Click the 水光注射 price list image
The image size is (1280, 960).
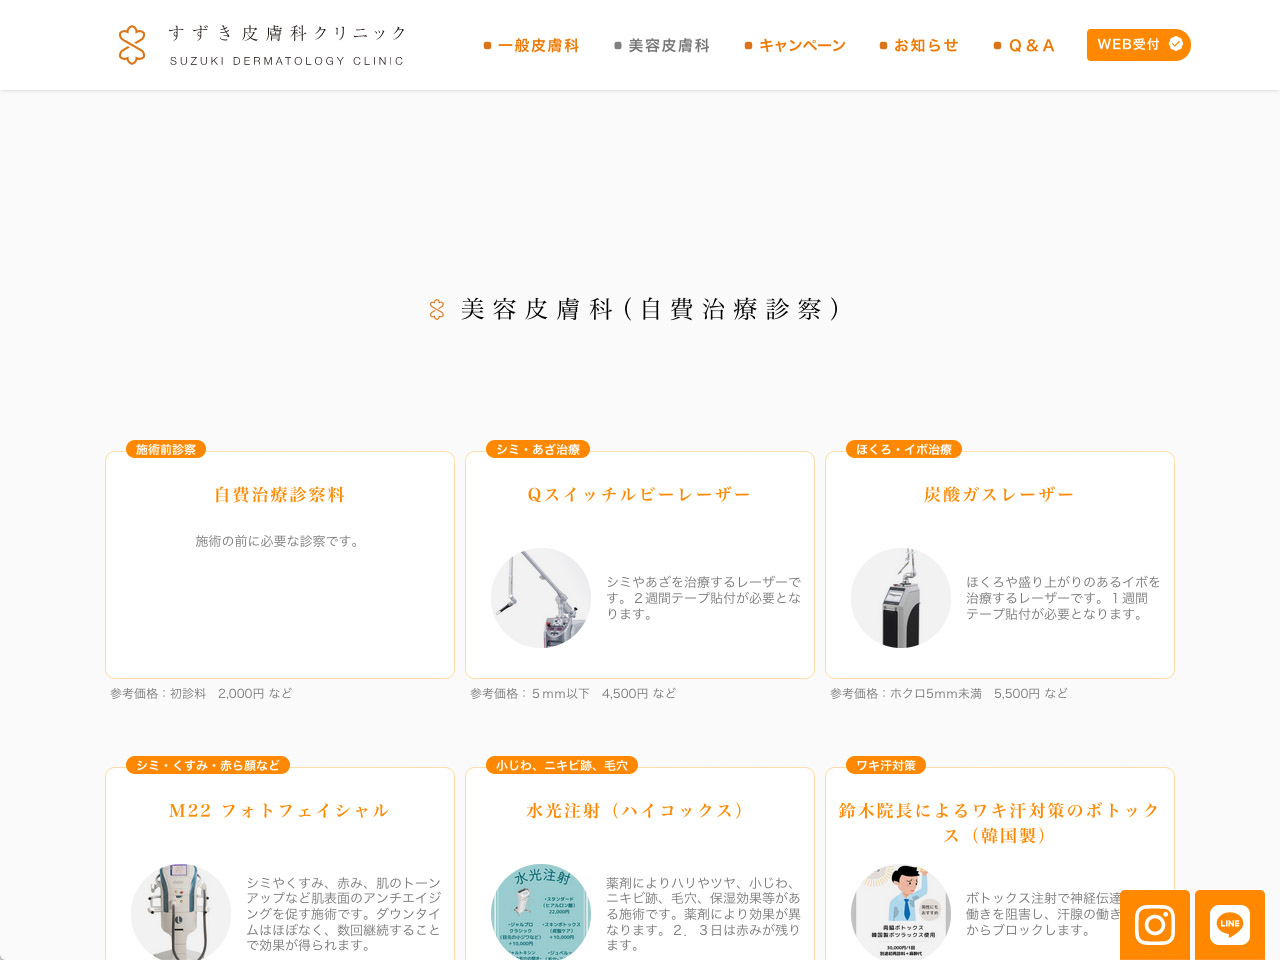[x=541, y=912]
